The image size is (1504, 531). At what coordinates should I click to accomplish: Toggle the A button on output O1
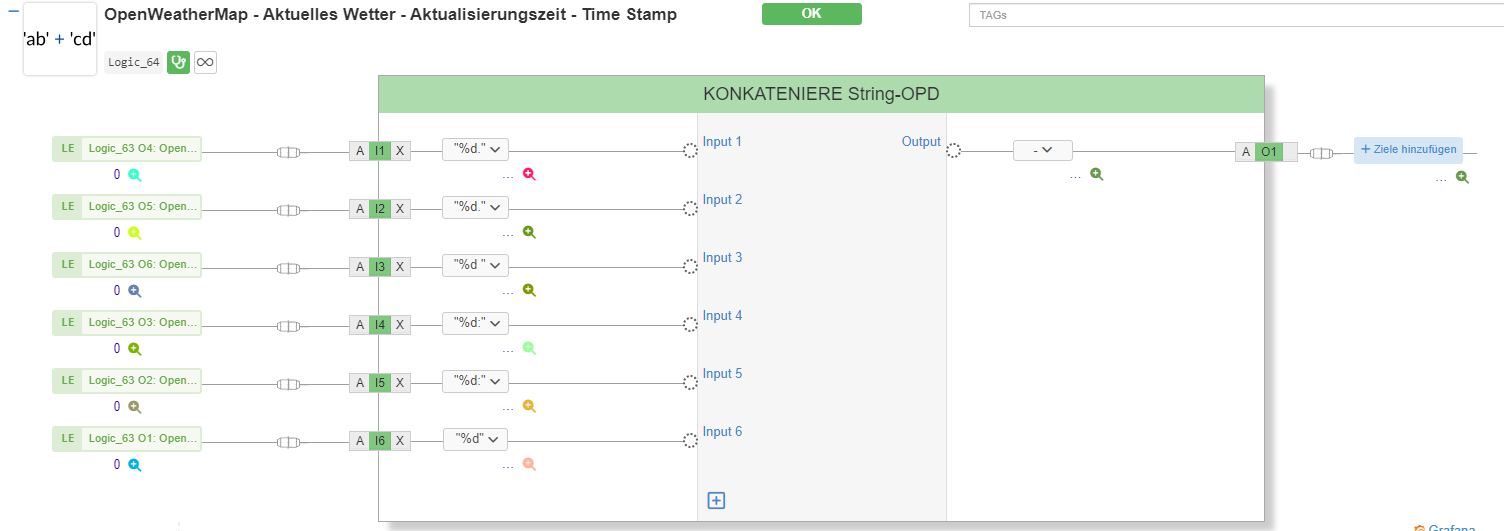pyautogui.click(x=1246, y=152)
